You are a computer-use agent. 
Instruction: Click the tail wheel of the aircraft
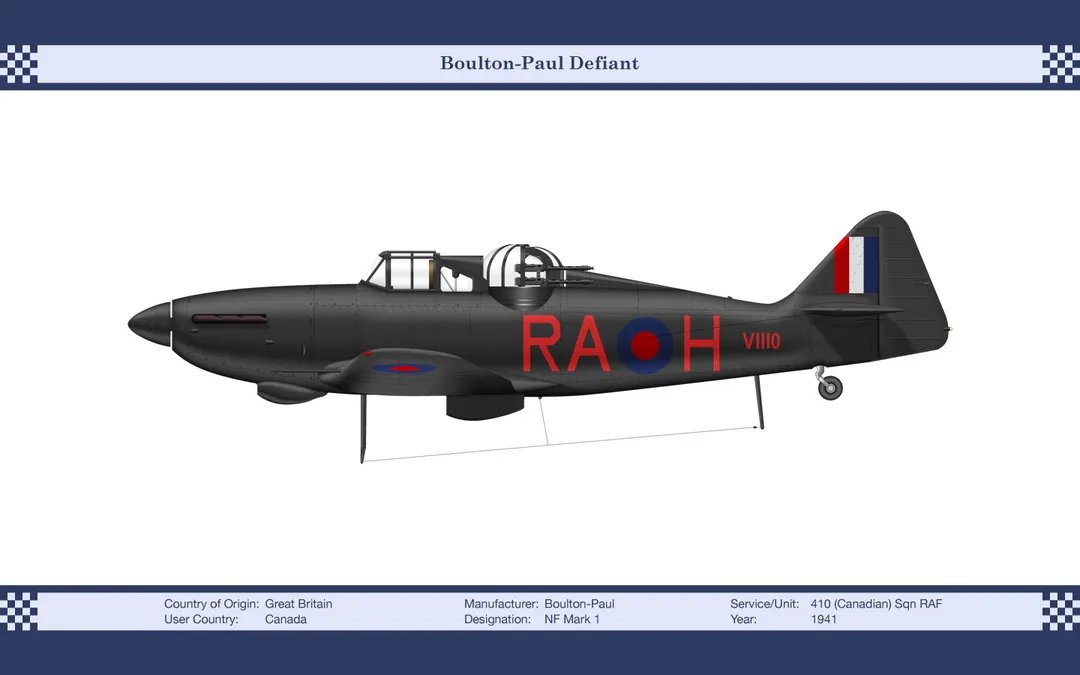[x=830, y=387]
